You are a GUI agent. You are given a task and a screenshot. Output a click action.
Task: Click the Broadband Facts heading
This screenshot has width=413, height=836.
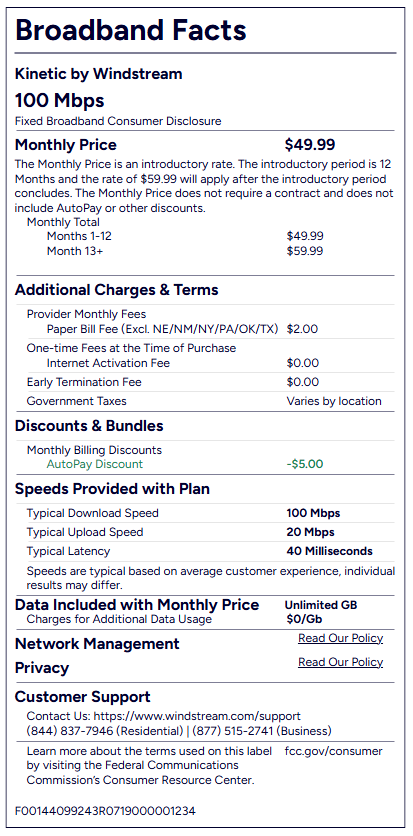tap(131, 30)
